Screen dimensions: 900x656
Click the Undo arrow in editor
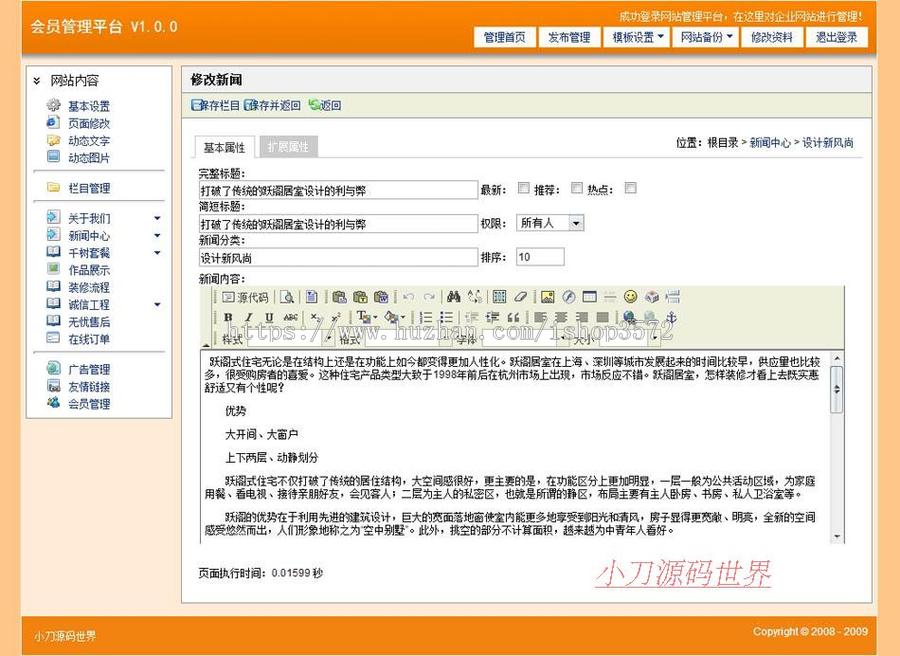[x=409, y=297]
